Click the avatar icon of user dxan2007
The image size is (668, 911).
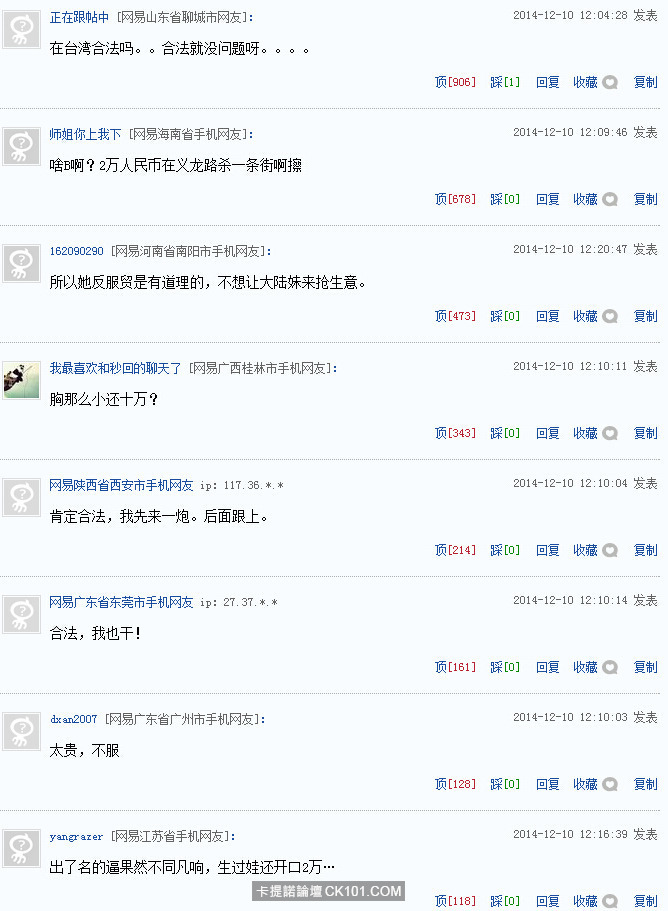[21, 731]
